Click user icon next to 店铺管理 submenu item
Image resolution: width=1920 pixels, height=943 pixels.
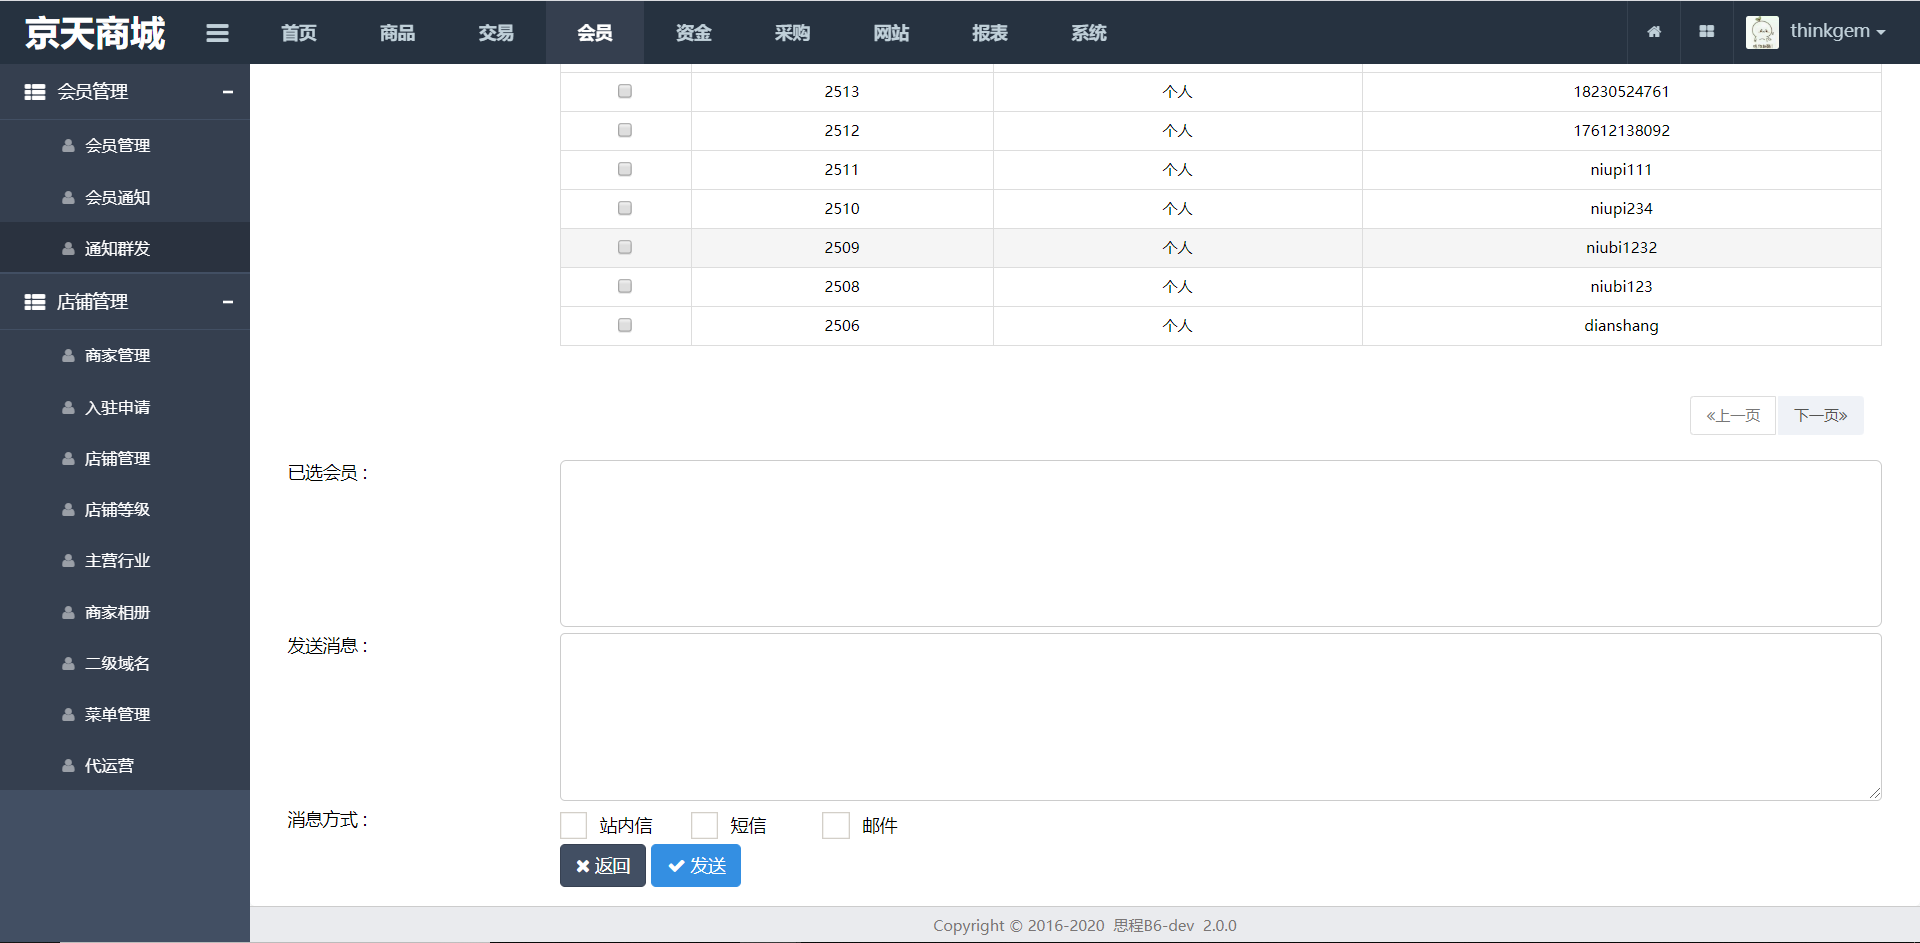pos(68,459)
